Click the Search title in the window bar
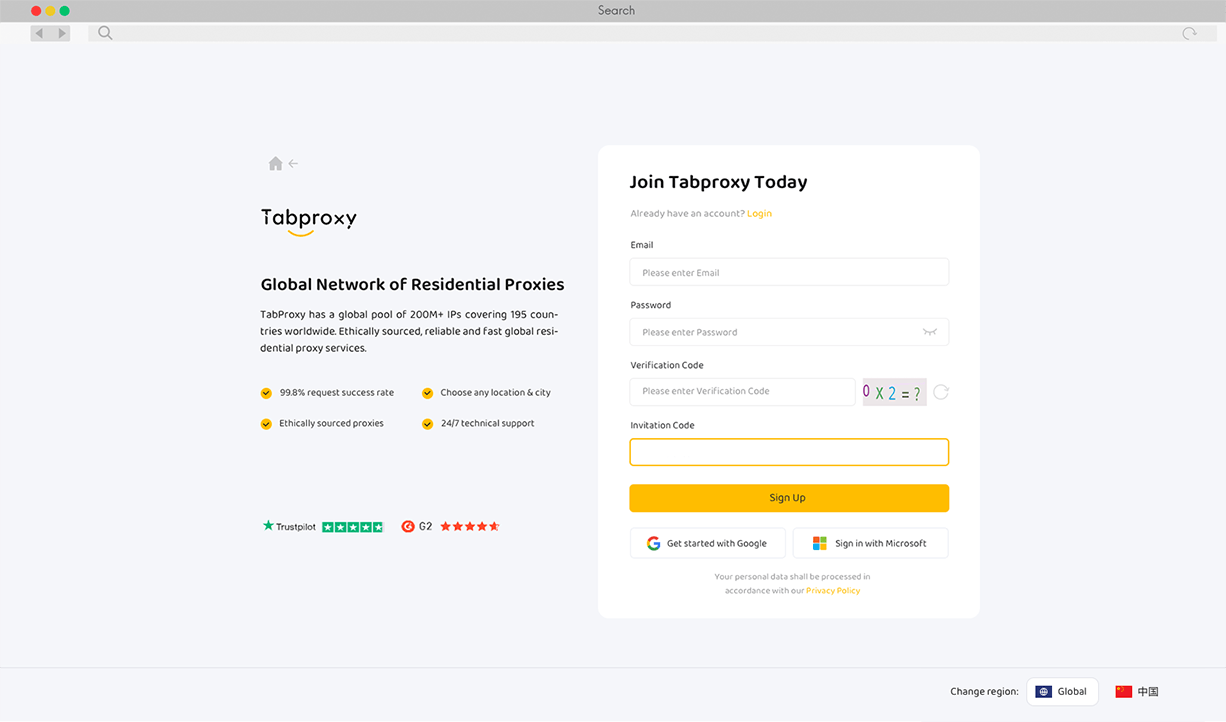Viewport: 1226px width, 722px height. coord(616,10)
